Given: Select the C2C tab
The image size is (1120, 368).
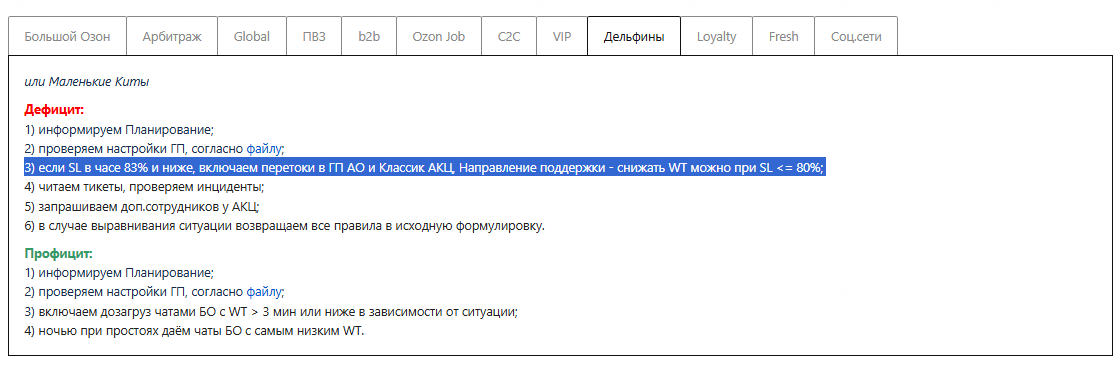Looking at the screenshot, I should click(509, 36).
